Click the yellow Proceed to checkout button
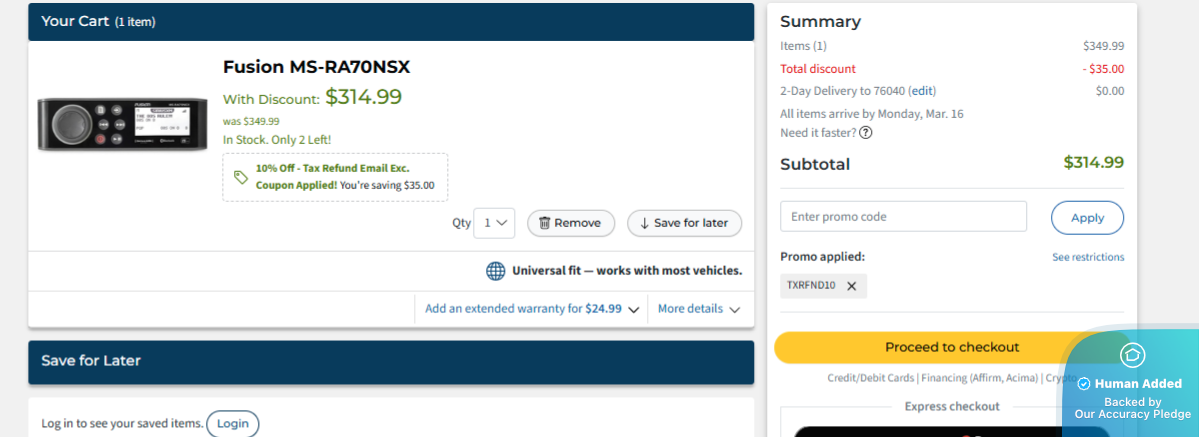Image resolution: width=1199 pixels, height=437 pixels. 951,347
